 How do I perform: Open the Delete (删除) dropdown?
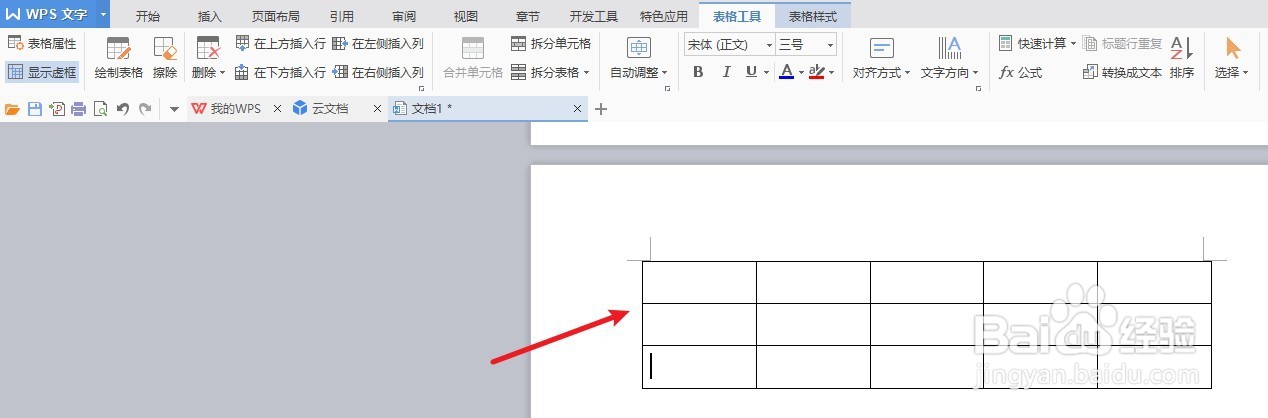tap(209, 60)
